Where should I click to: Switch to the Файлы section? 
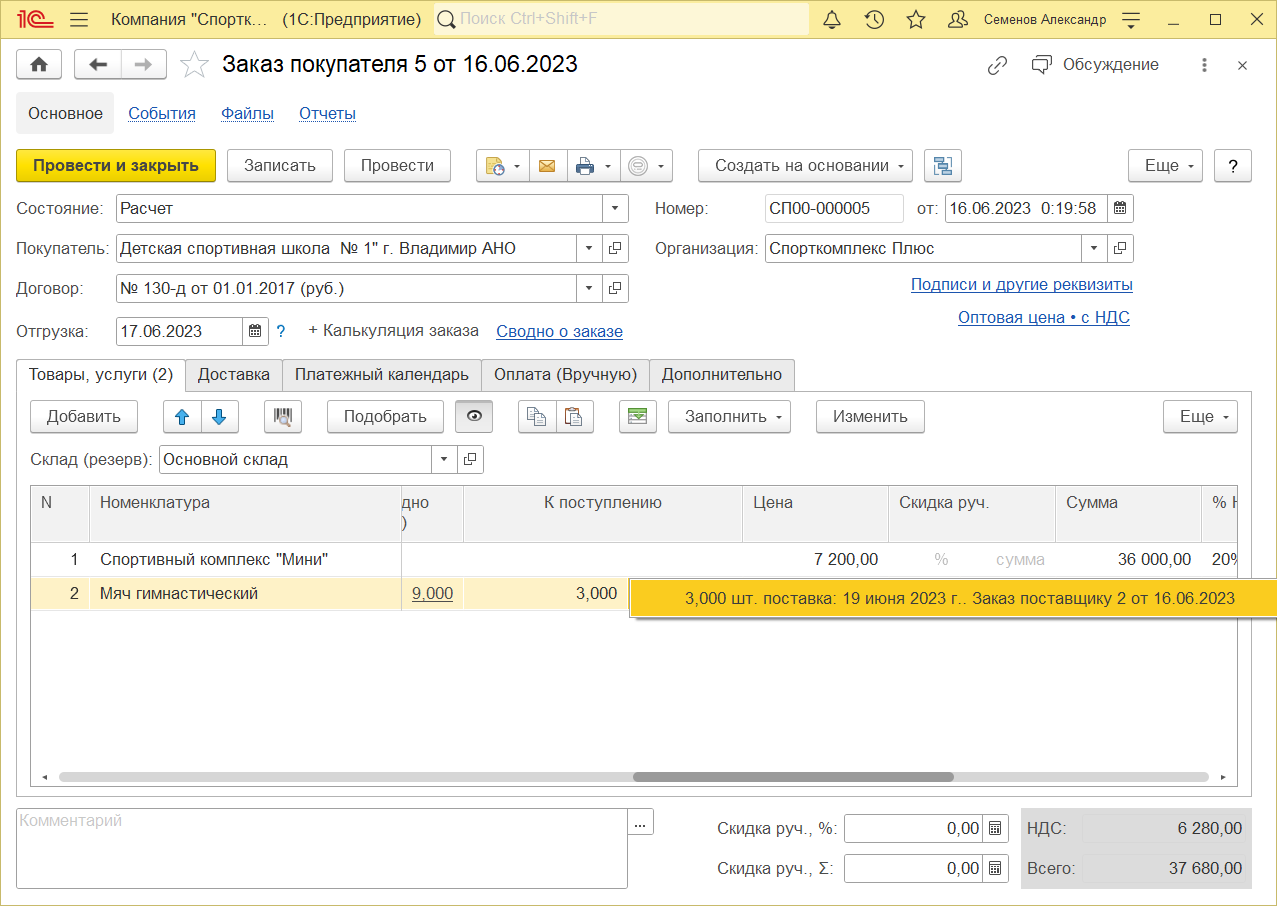[248, 114]
